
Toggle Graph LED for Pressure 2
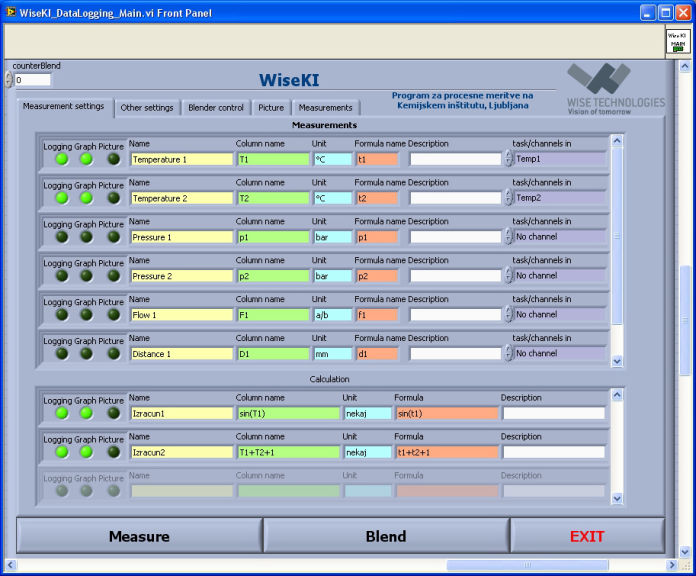pyautogui.click(x=86, y=276)
